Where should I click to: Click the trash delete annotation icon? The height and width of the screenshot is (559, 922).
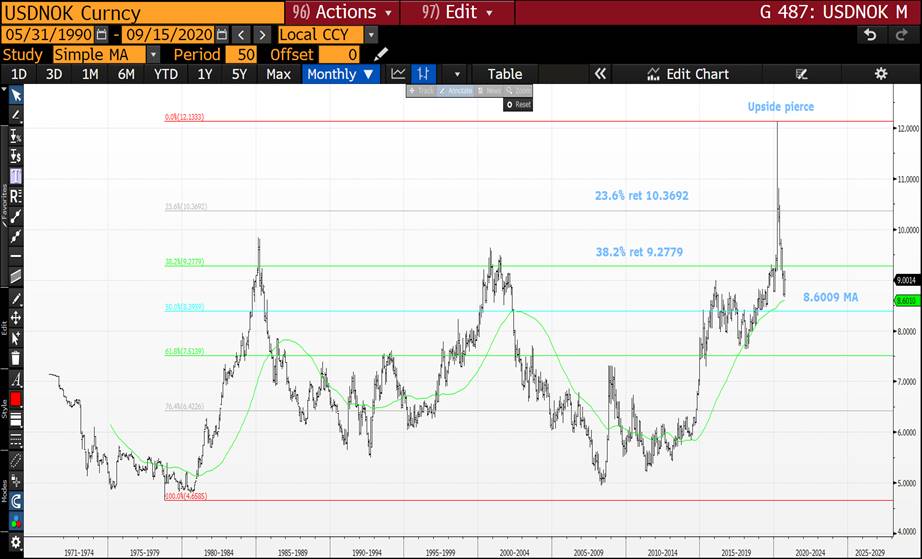(x=16, y=358)
